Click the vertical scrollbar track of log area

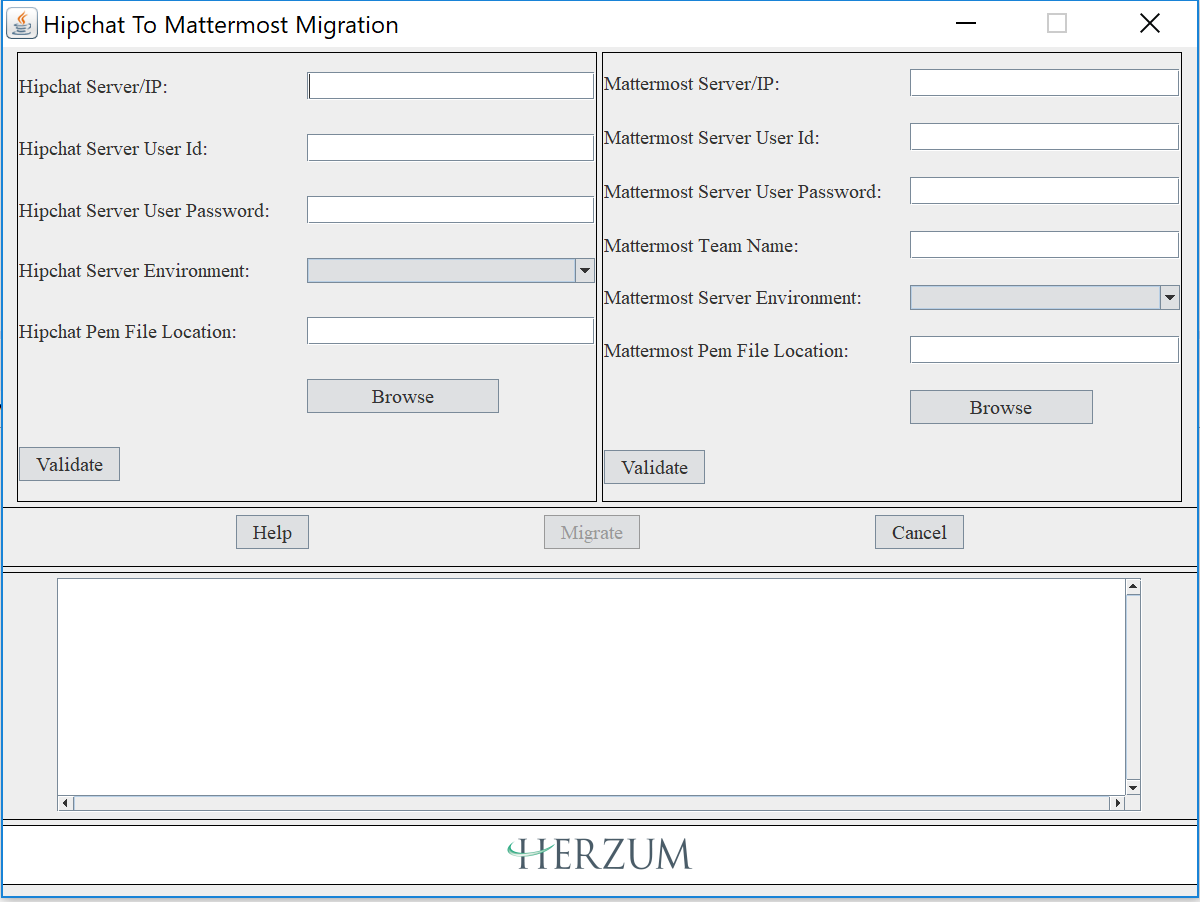click(1133, 687)
